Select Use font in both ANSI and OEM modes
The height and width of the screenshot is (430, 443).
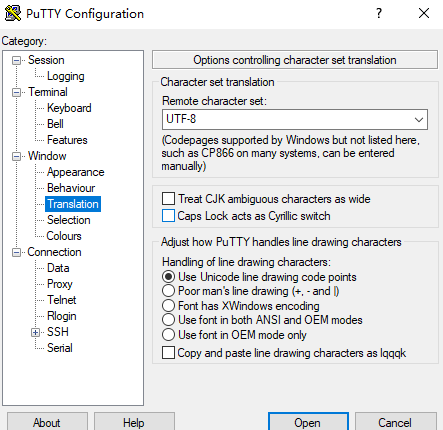[168, 320]
